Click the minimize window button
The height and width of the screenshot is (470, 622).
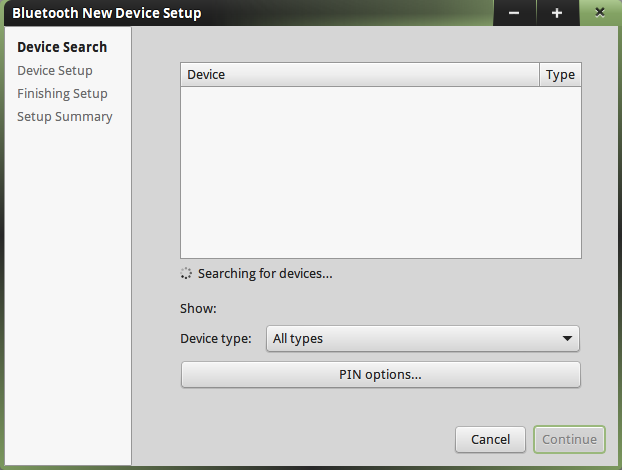pos(514,13)
